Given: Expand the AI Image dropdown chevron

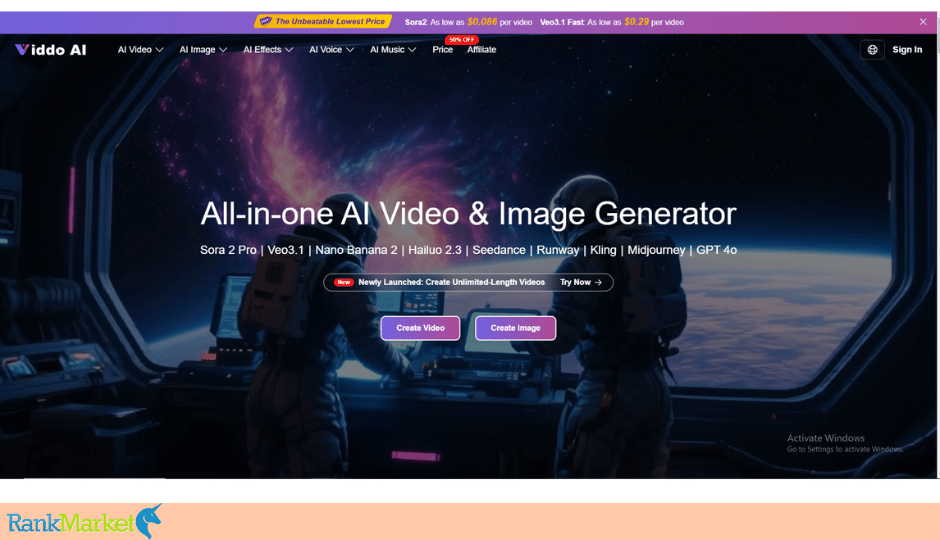Looking at the screenshot, I should 223,50.
